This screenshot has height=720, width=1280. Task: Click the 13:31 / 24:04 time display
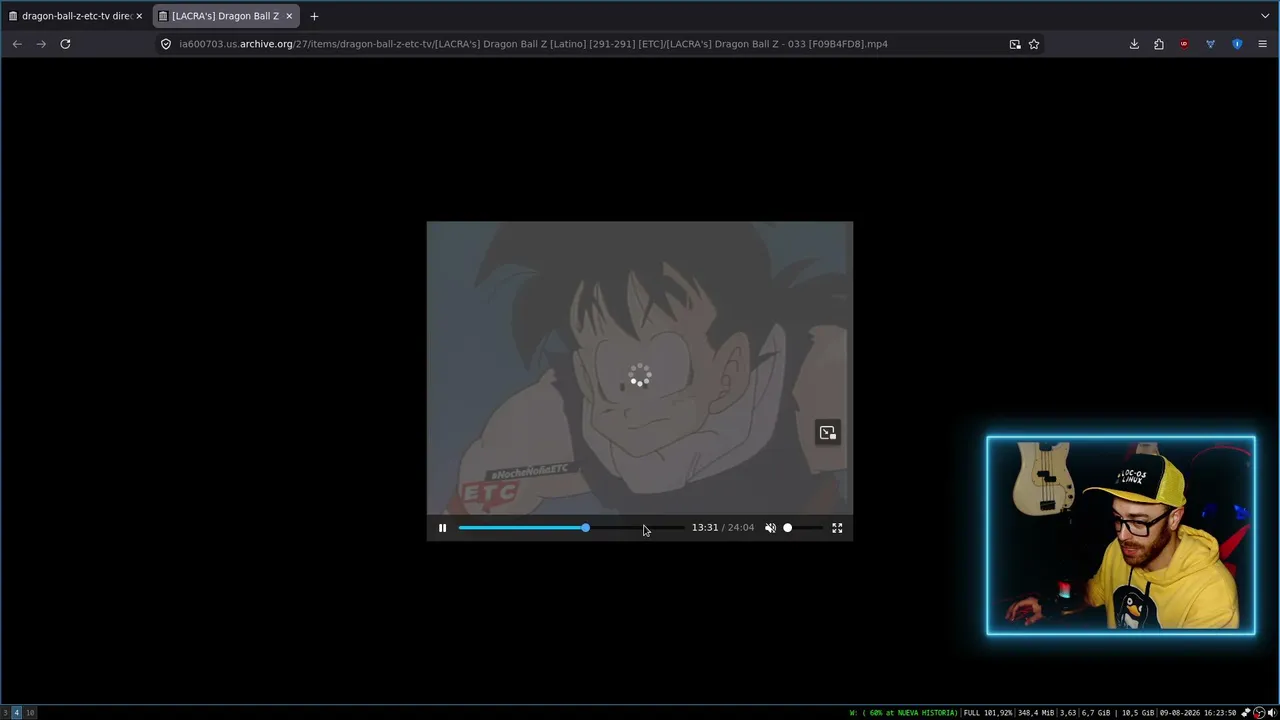click(723, 528)
